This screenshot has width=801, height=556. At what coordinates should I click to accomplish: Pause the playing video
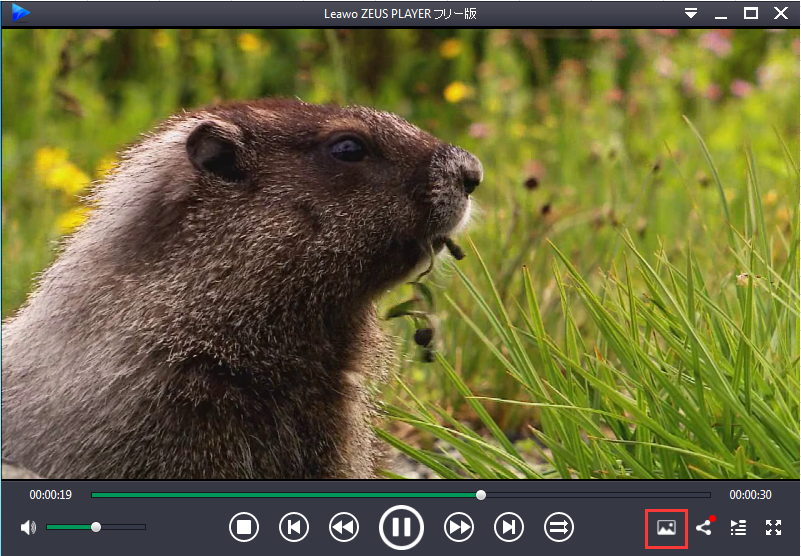tap(401, 527)
